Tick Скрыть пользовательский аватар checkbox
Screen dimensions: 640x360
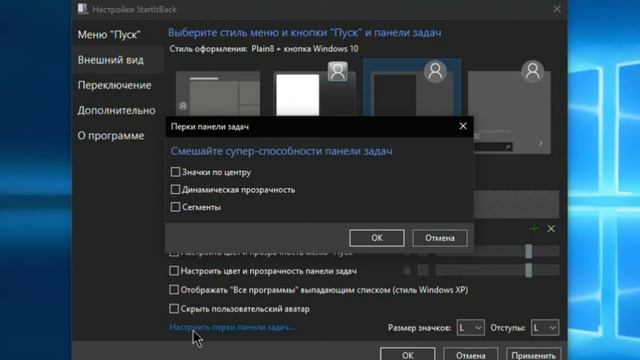pos(174,309)
